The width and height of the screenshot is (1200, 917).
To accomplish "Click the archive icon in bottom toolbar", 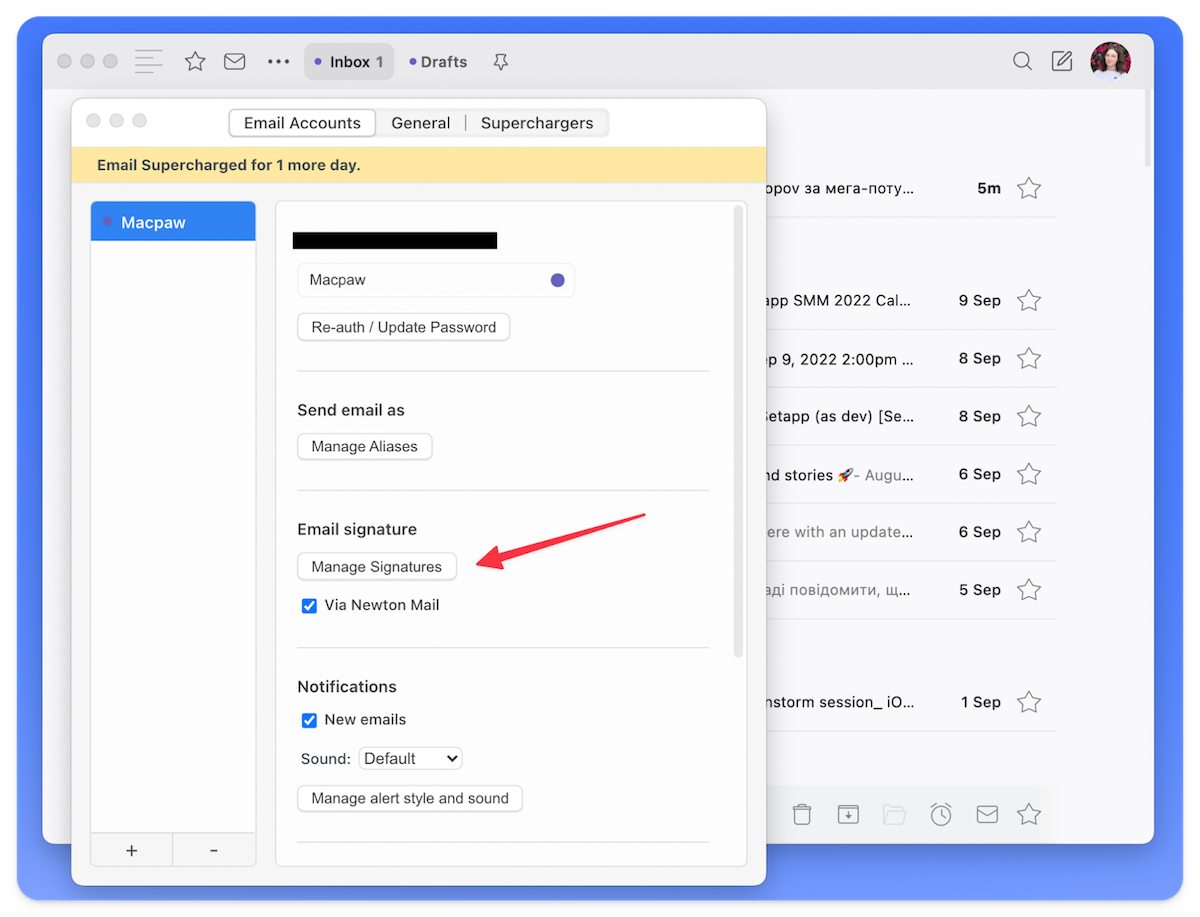I will point(848,814).
